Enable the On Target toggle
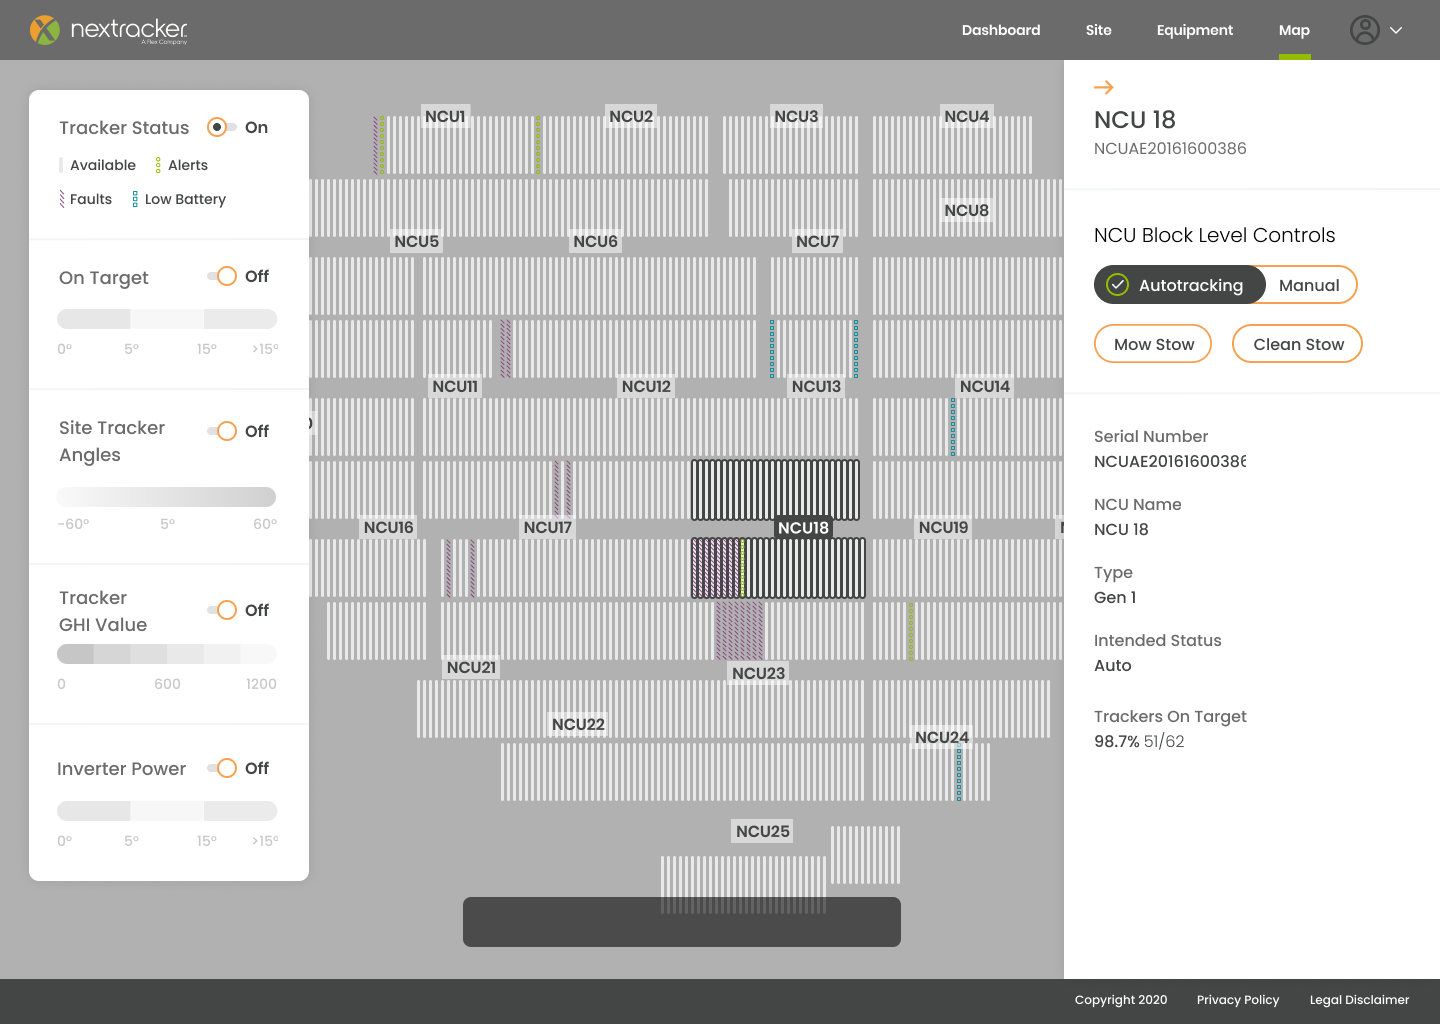This screenshot has height=1024, width=1440. click(222, 276)
